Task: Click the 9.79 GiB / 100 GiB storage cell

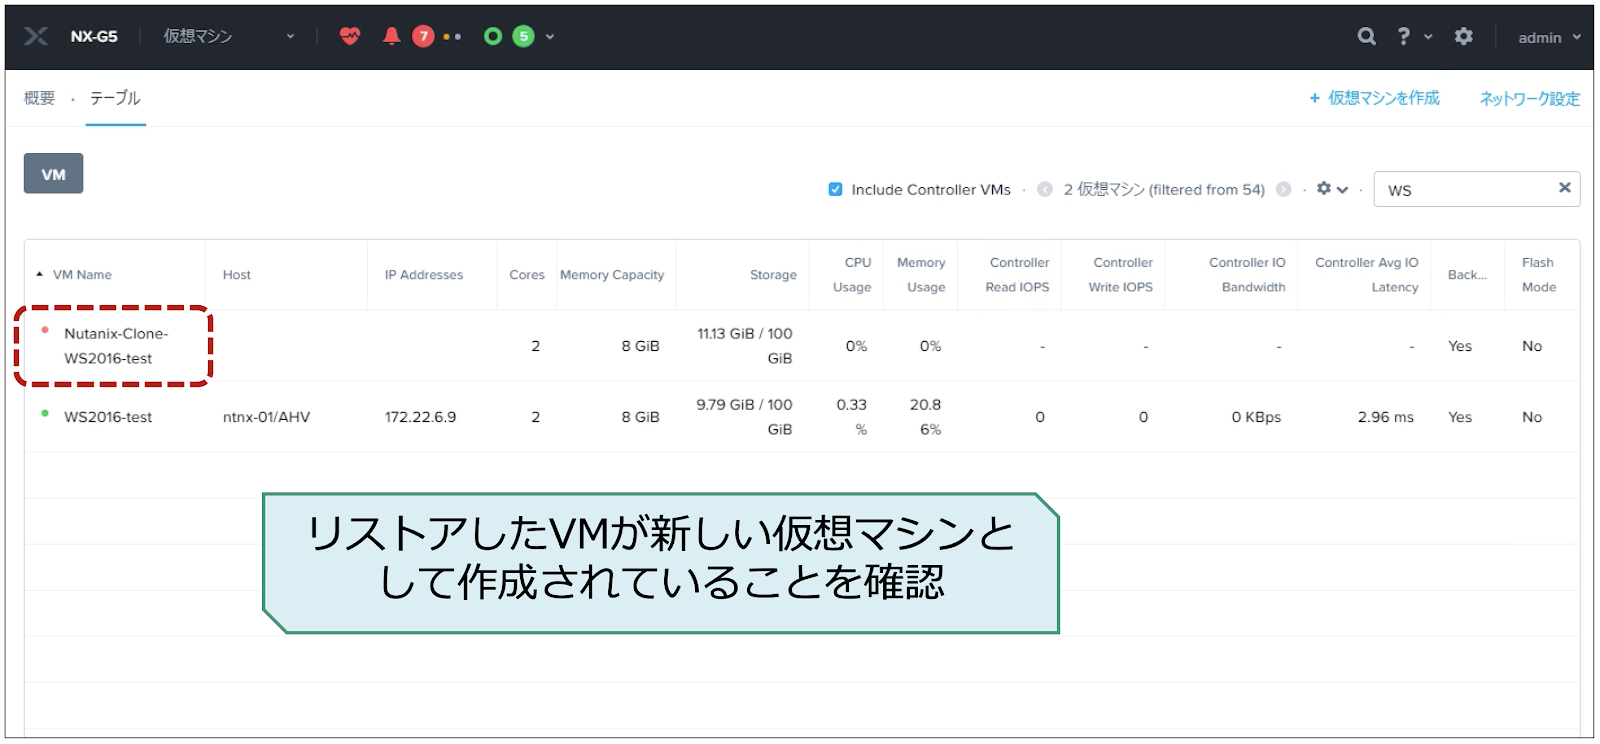Action: [744, 417]
